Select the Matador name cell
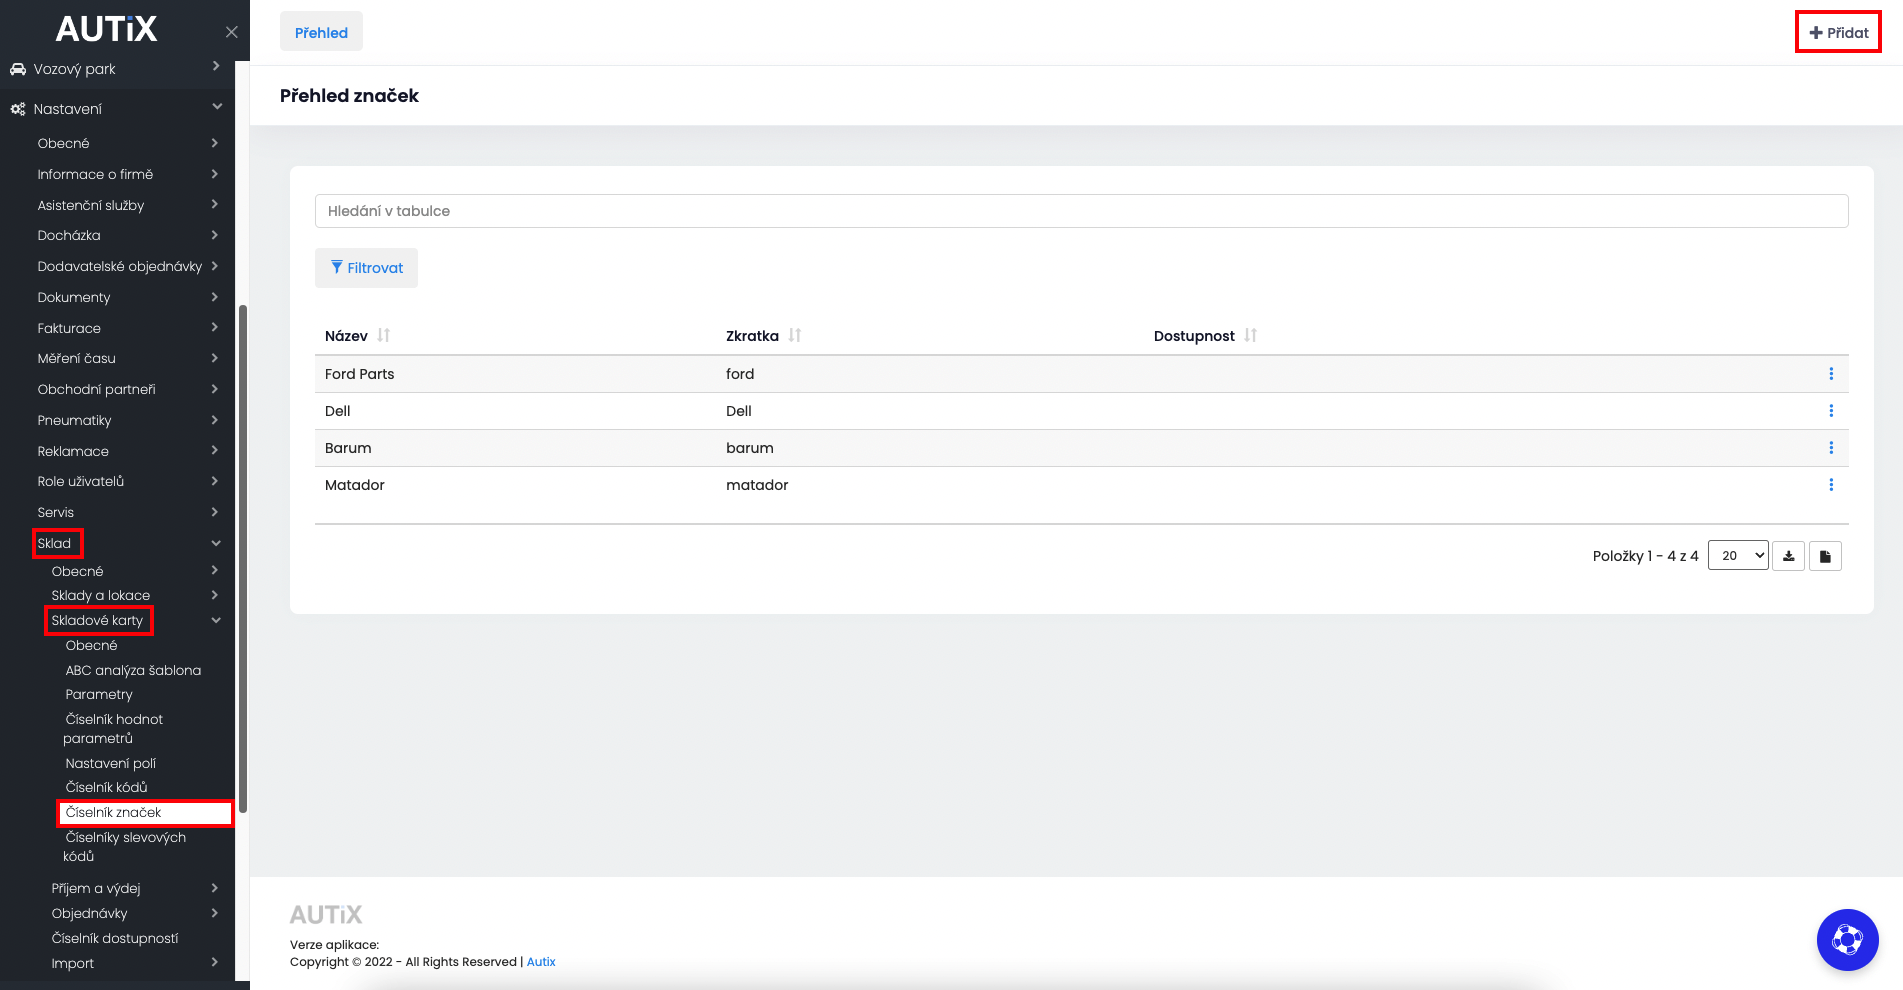The height and width of the screenshot is (990, 1903). pyautogui.click(x=355, y=485)
